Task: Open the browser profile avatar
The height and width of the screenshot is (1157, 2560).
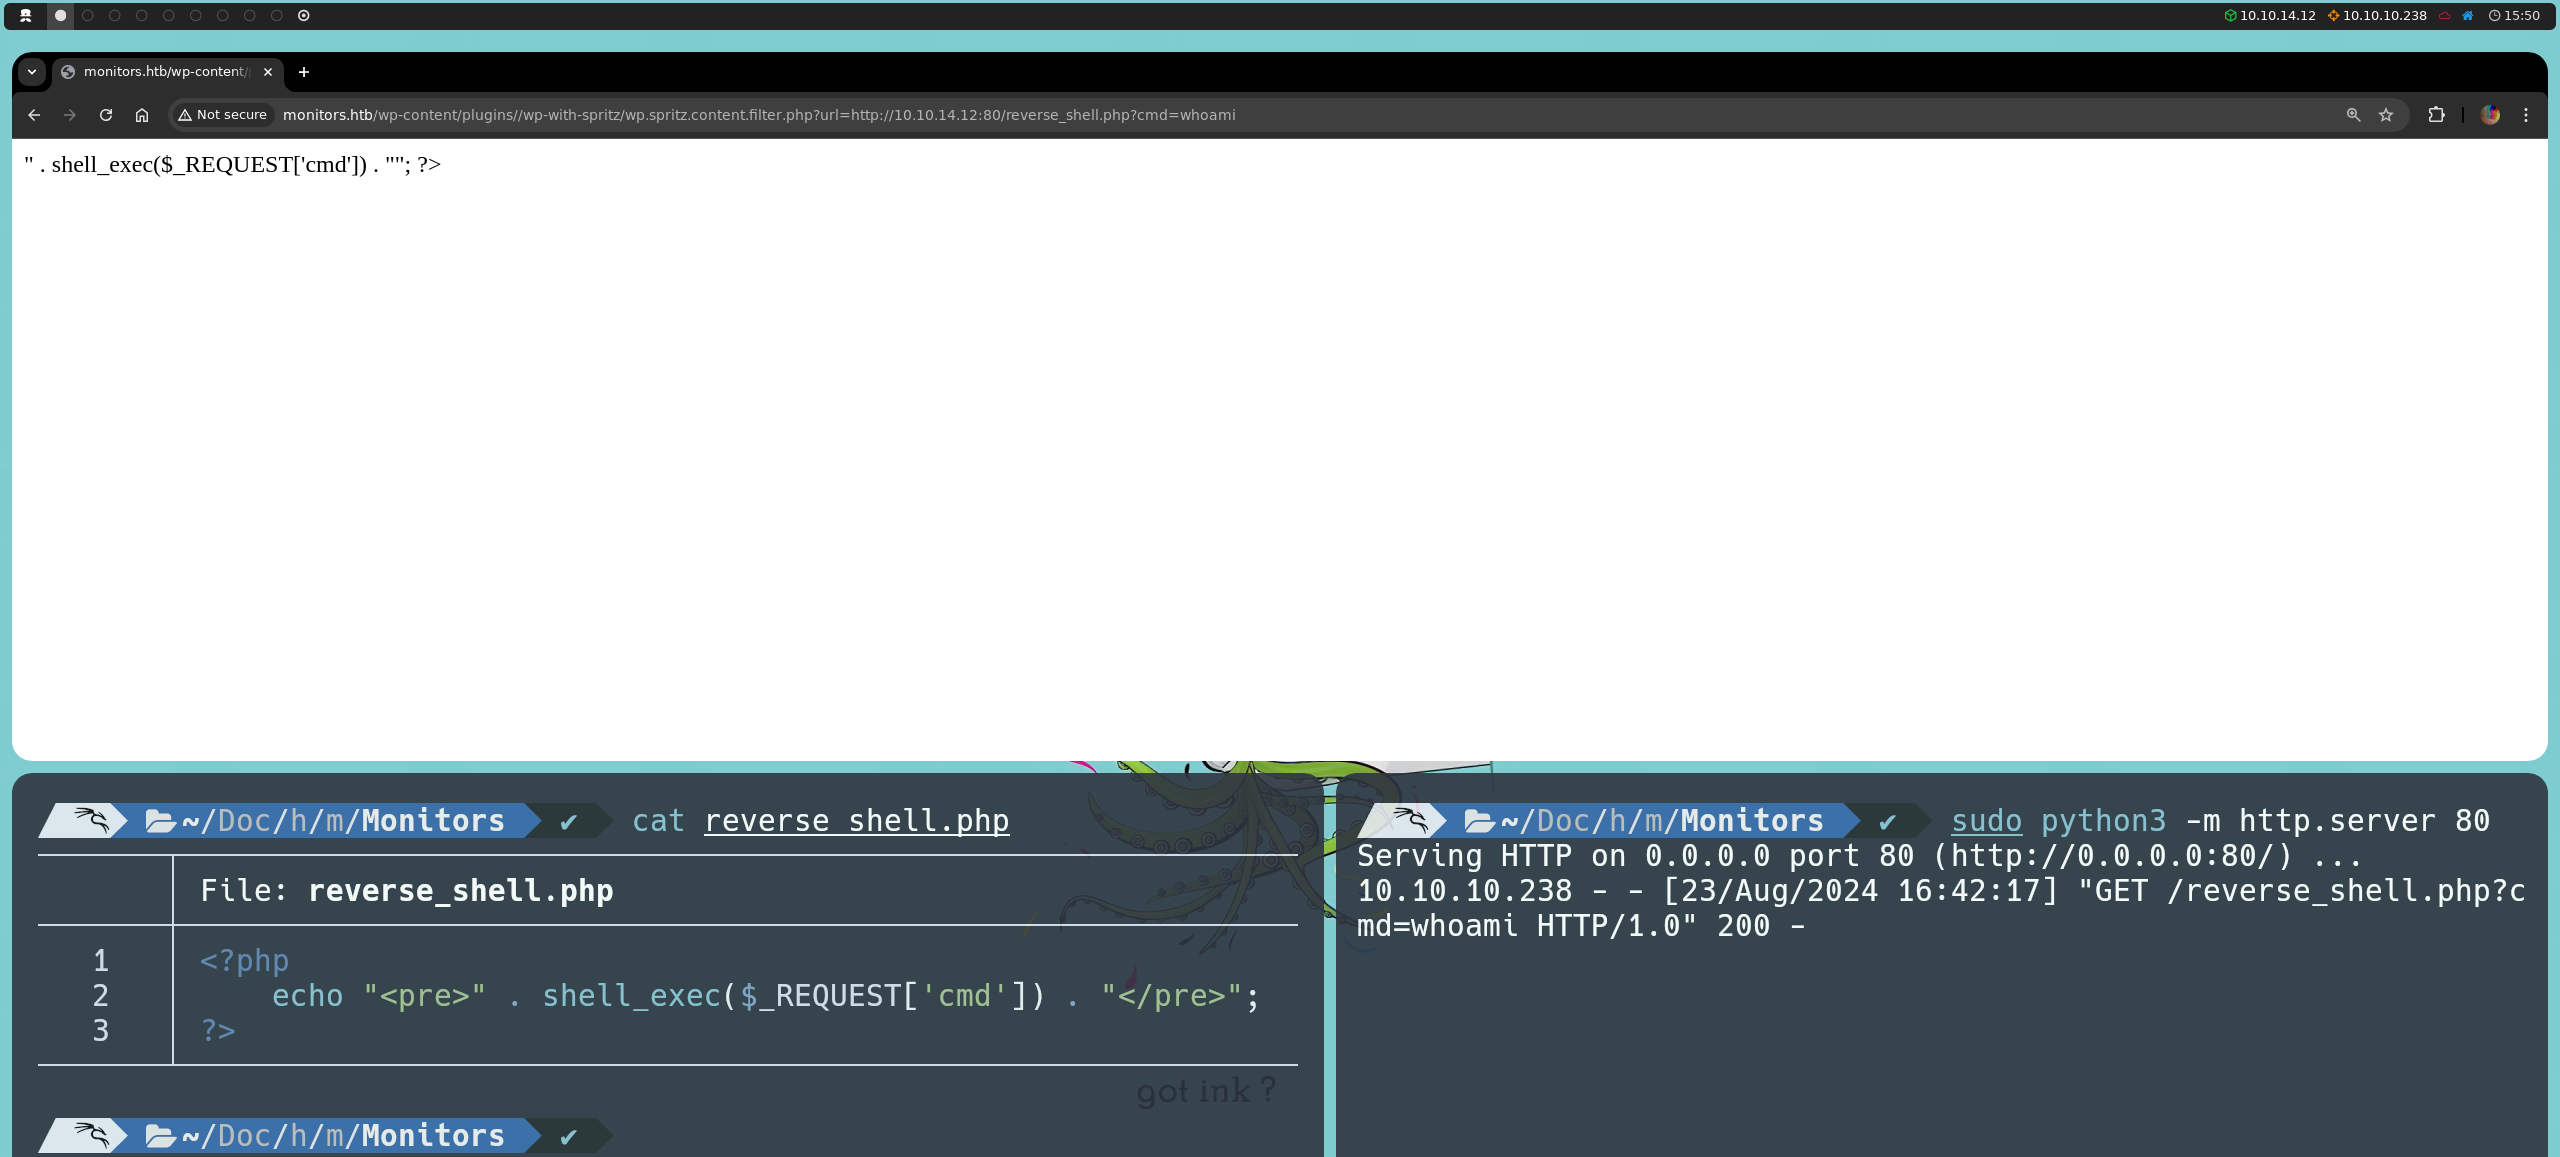Action: (2490, 115)
